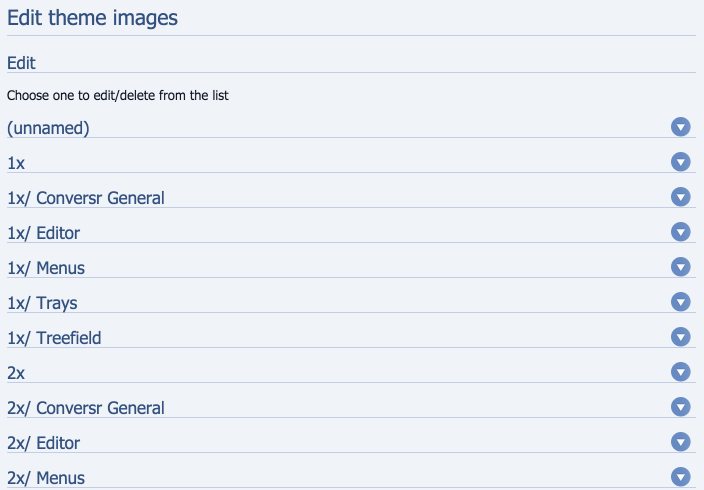Screen dimensions: 704x490
Task: Select the 2x/ Conversr General label
Action: pyautogui.click(x=86, y=408)
